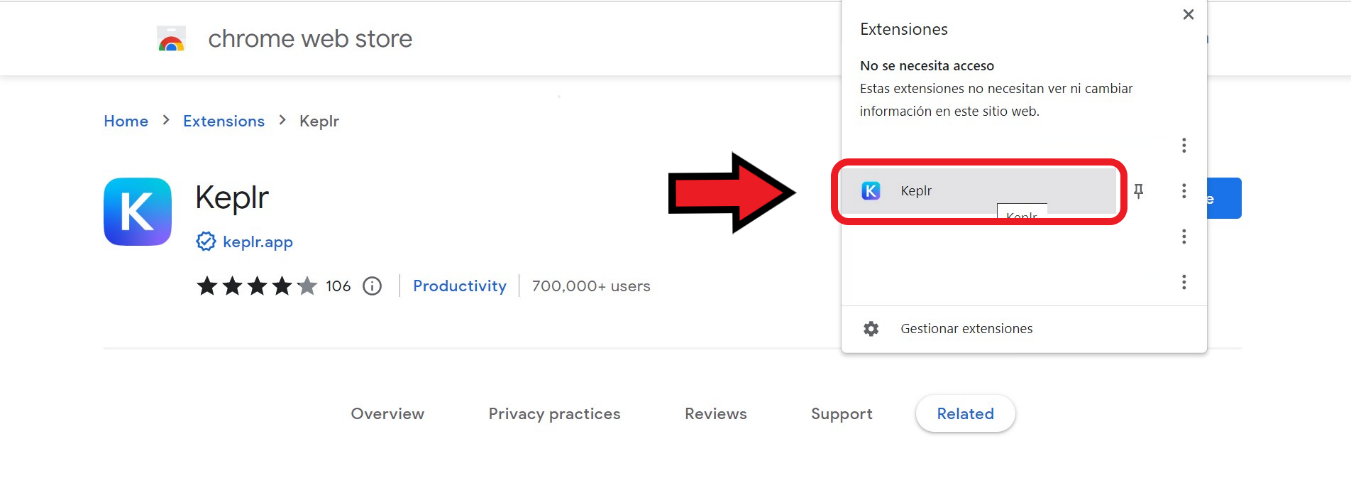Select the Related tab

click(x=965, y=414)
